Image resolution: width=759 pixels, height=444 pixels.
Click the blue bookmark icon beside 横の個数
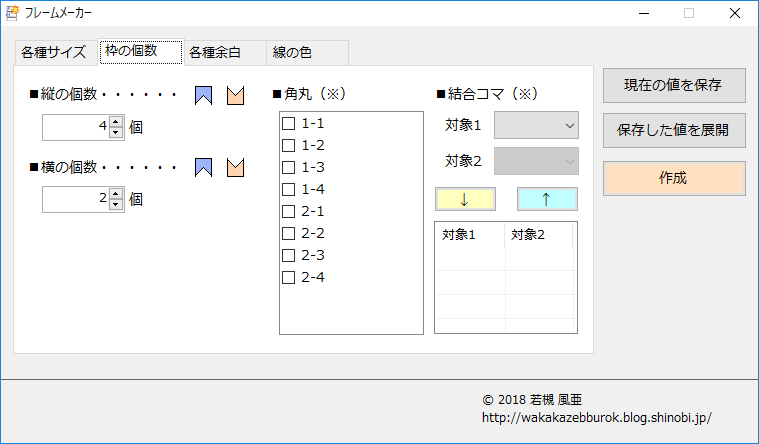[204, 167]
